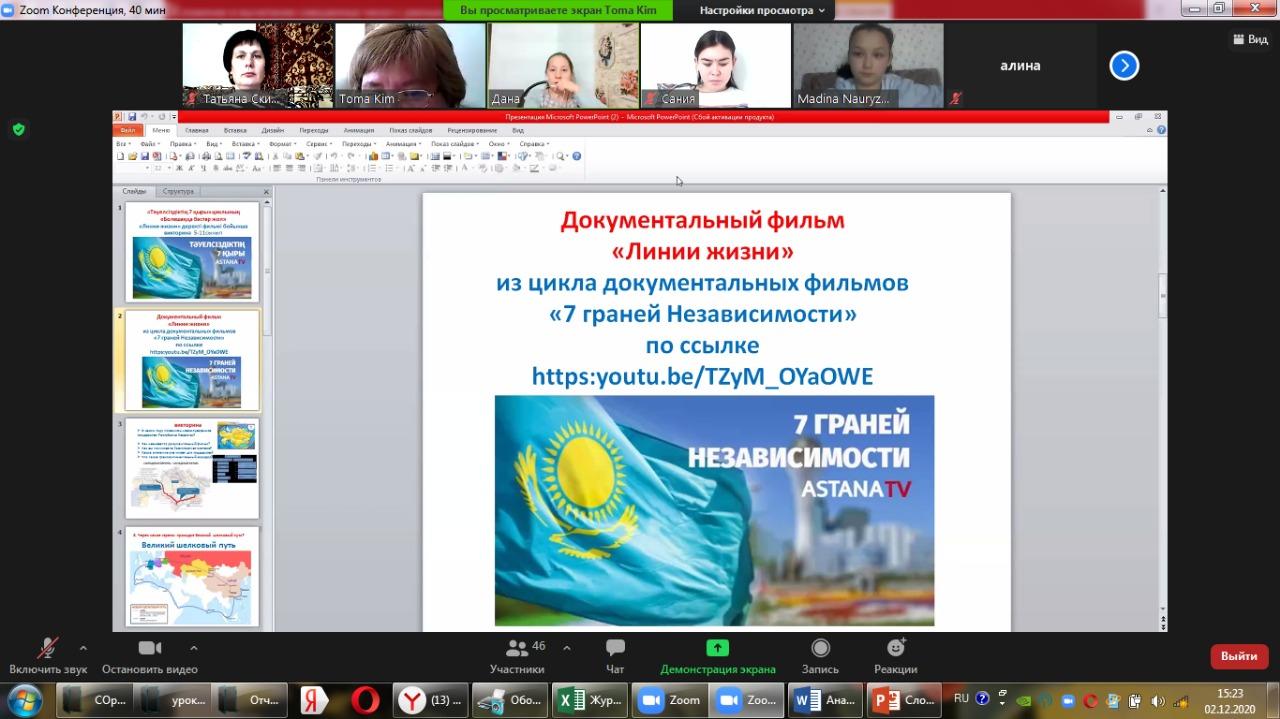Image resolution: width=1280 pixels, height=719 pixels.
Task: Expand audio options arrow next to microphone
Action: click(83, 647)
